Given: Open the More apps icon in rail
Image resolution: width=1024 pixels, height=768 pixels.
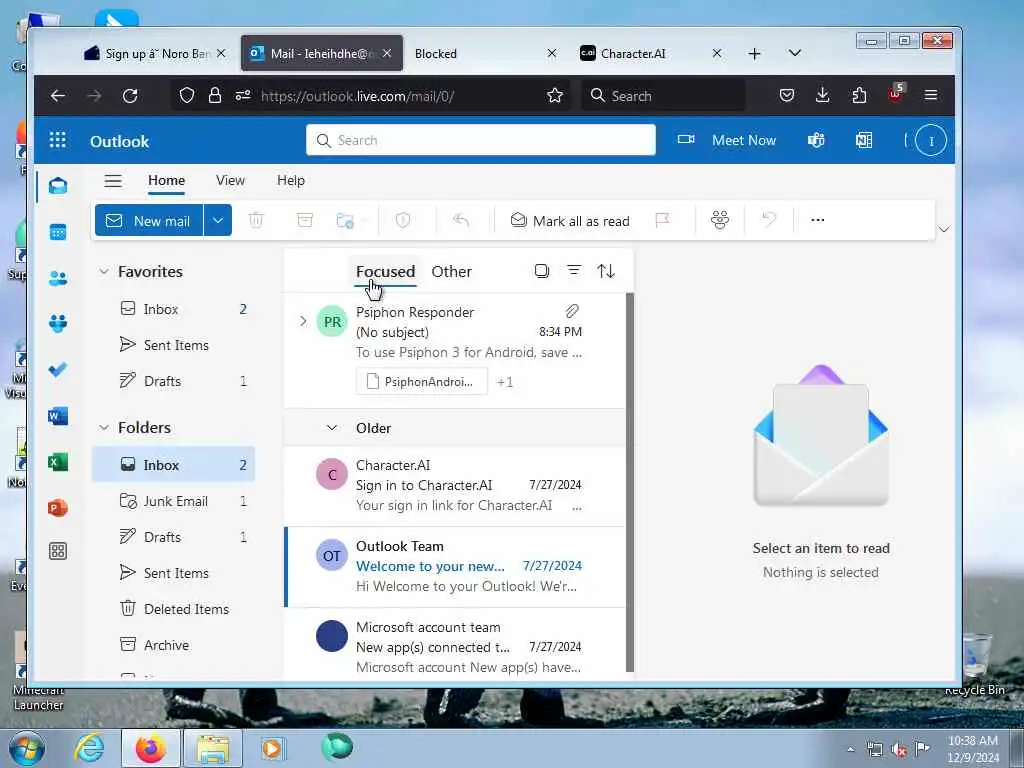Looking at the screenshot, I should click(57, 551).
